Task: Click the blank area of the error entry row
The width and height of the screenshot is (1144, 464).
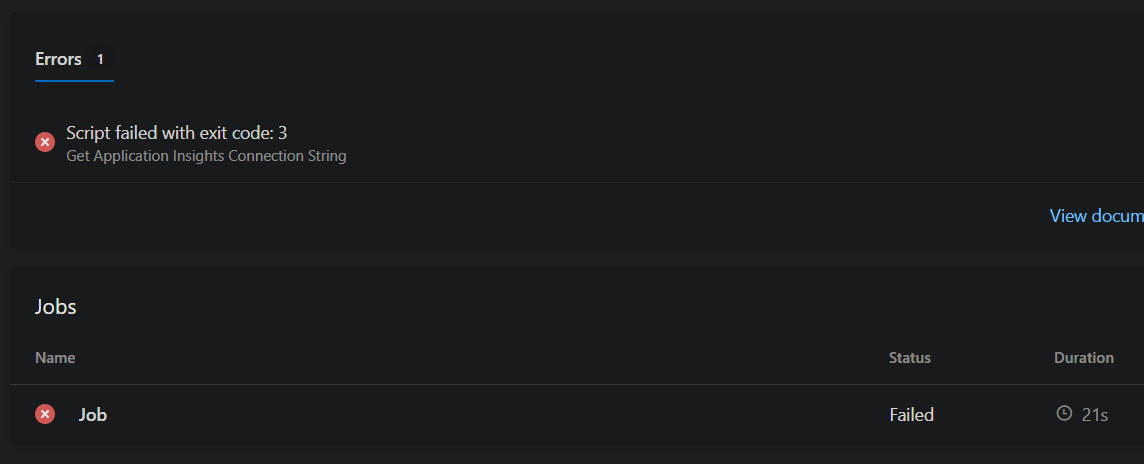Action: click(657, 143)
